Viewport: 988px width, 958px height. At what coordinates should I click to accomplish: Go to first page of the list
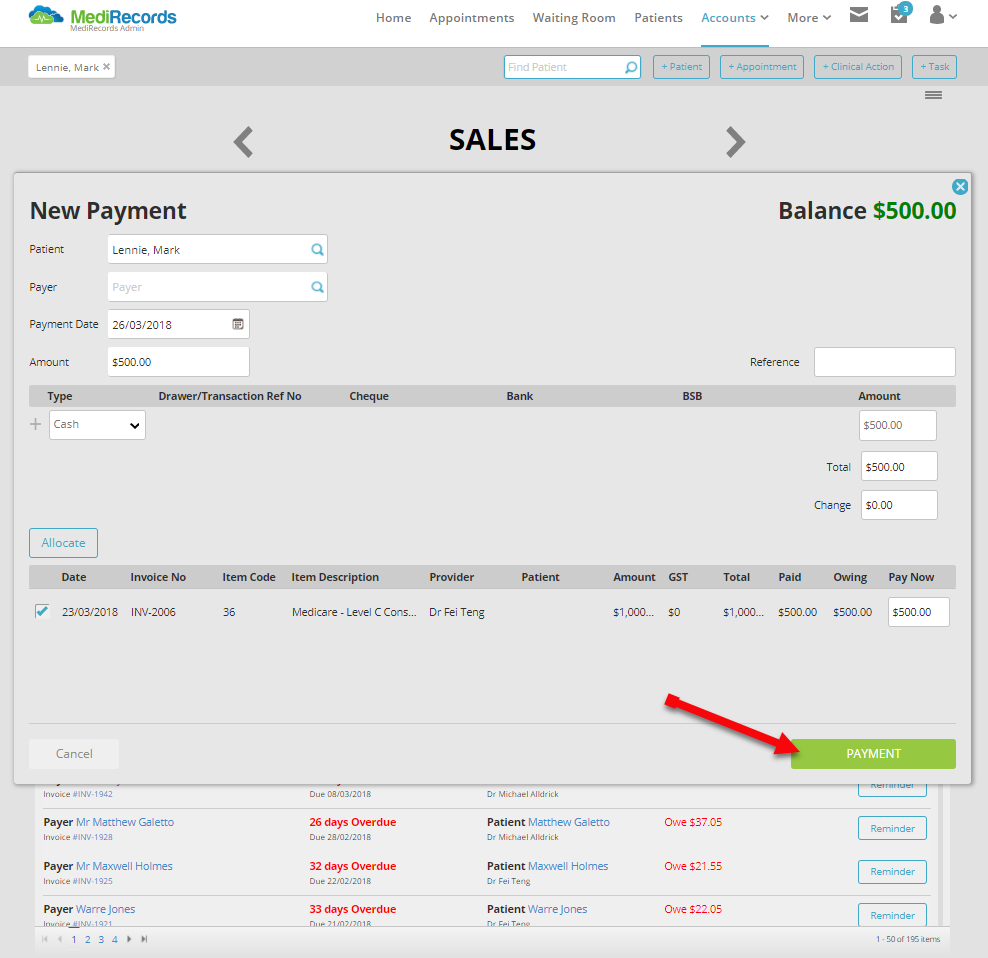point(45,939)
